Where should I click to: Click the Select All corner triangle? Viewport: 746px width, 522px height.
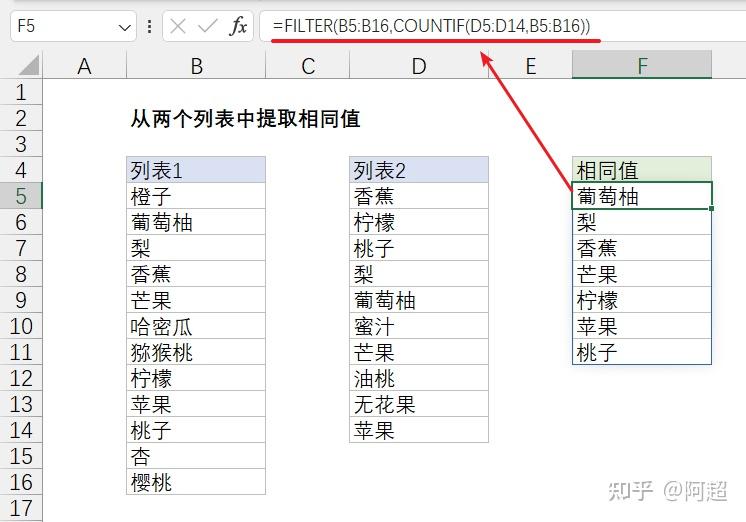(29, 65)
